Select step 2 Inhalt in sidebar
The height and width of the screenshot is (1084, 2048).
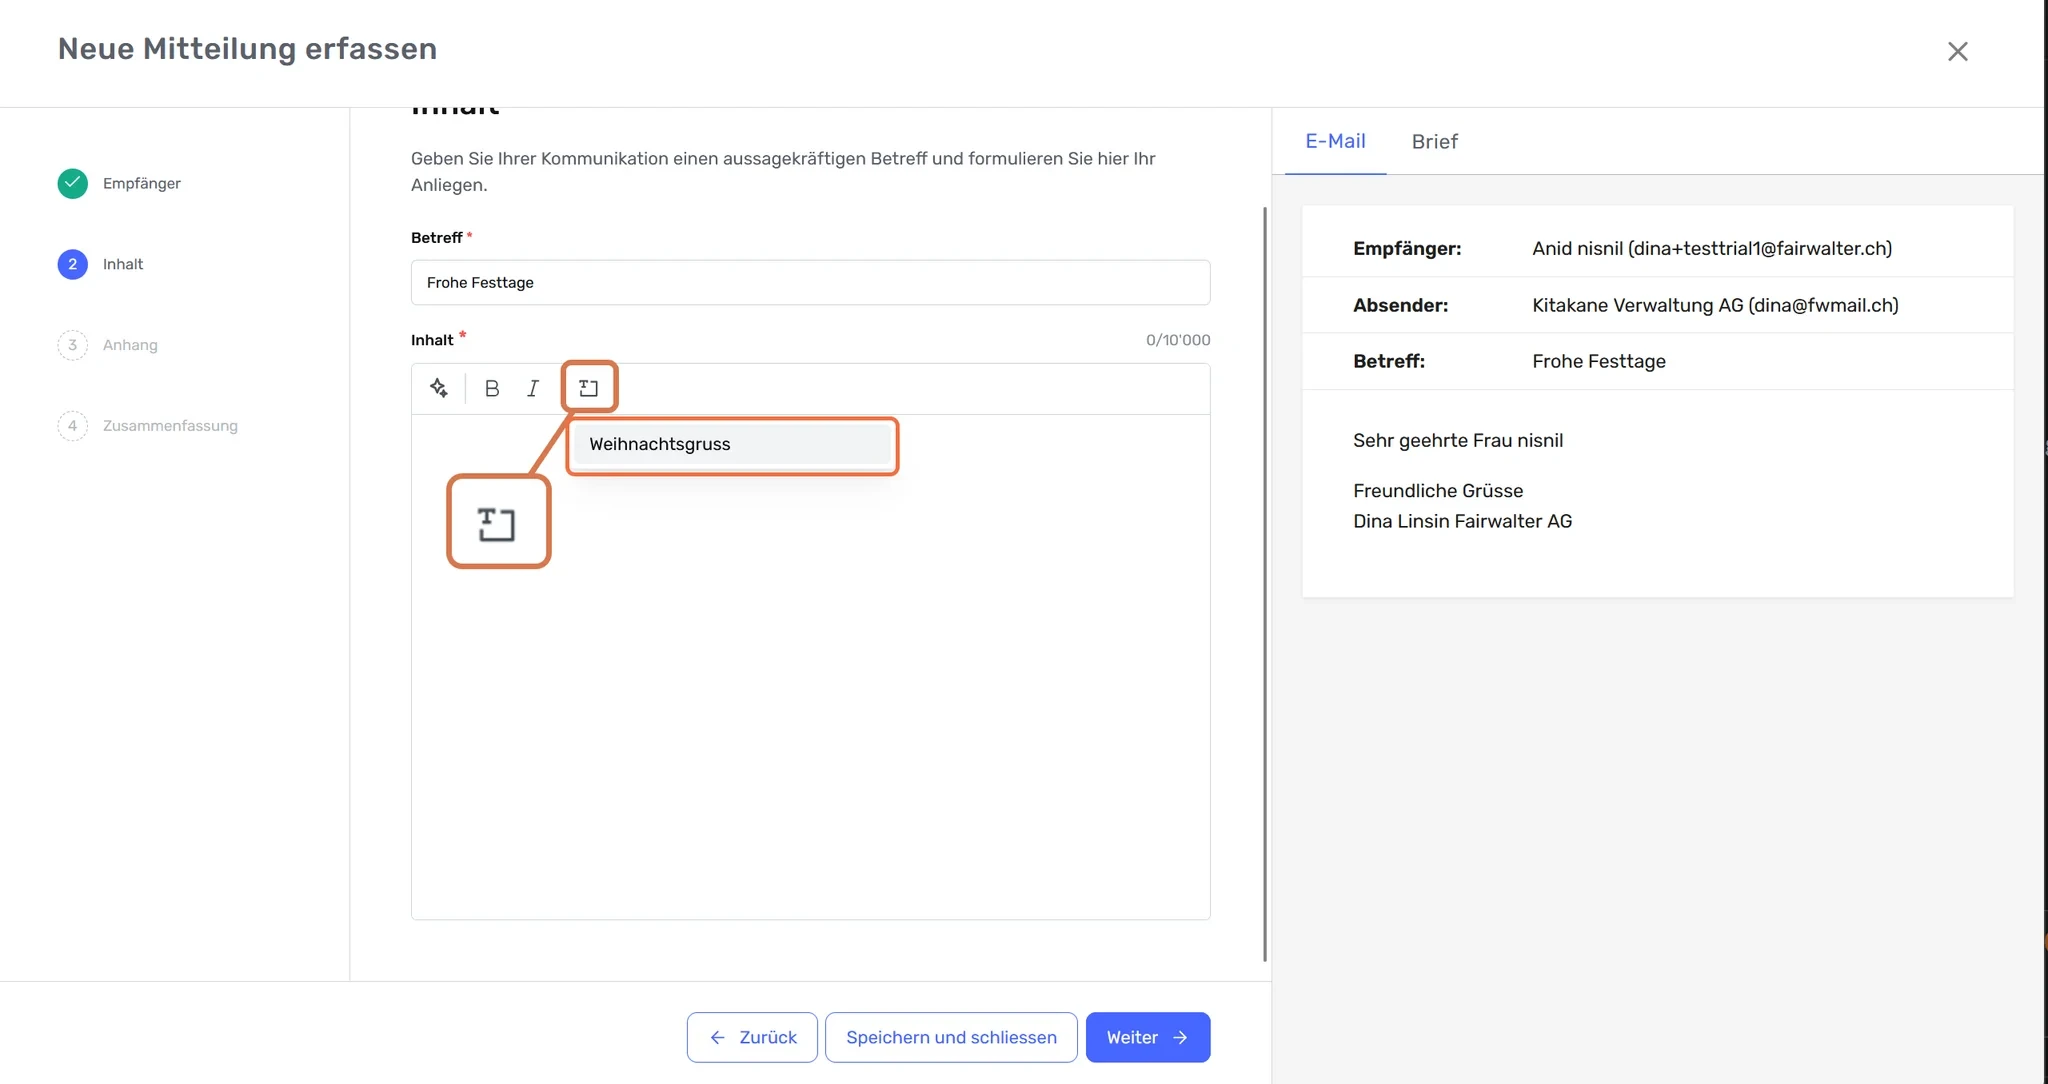tap(101, 264)
